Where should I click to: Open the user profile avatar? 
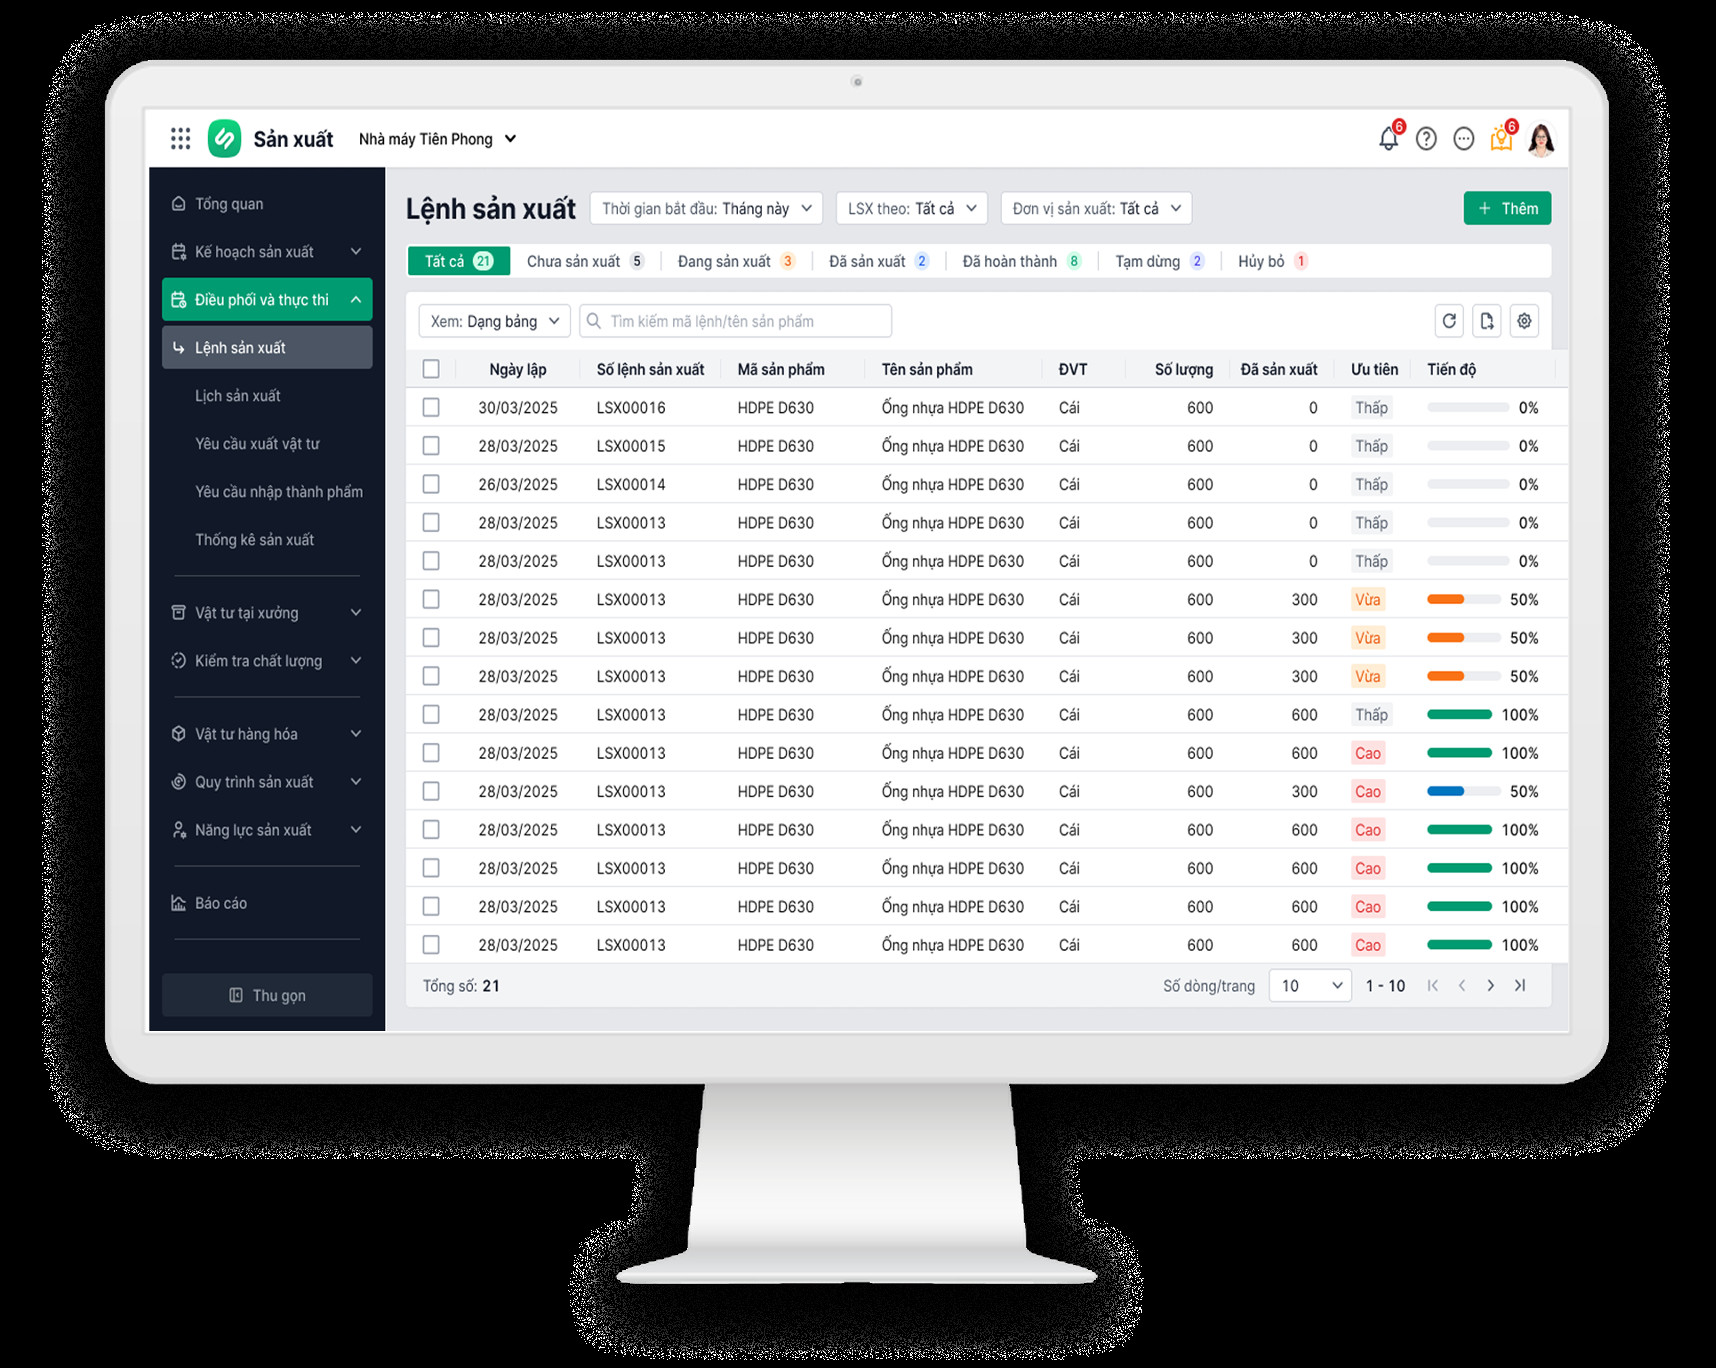tap(1541, 139)
